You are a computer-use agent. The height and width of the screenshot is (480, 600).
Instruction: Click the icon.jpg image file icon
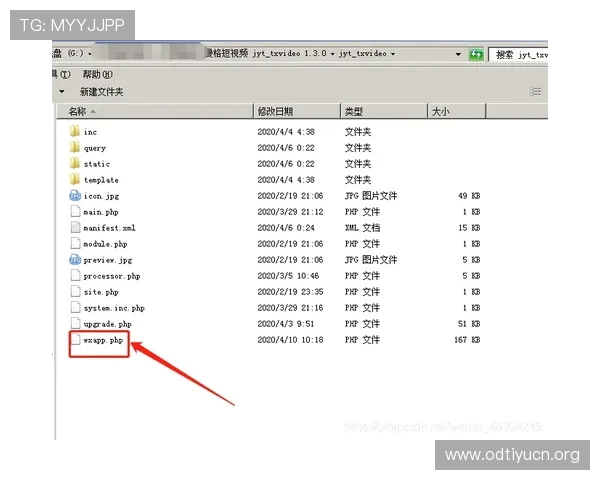pos(75,196)
